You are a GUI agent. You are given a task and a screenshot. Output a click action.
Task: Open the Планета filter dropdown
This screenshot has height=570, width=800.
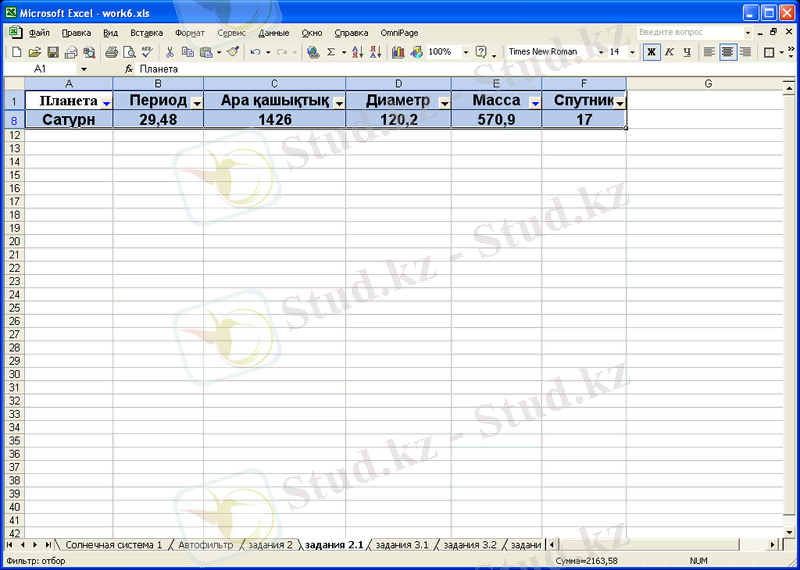coord(106,104)
